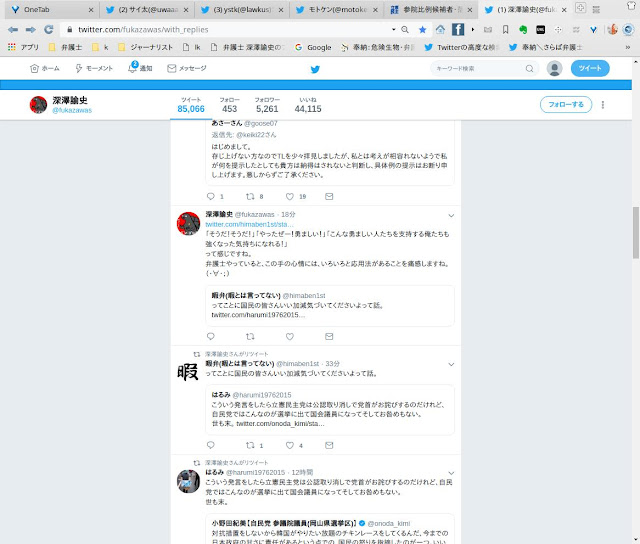Click the 暇 avatar of himaben1st tweet
640x544 pixels.
click(188, 372)
